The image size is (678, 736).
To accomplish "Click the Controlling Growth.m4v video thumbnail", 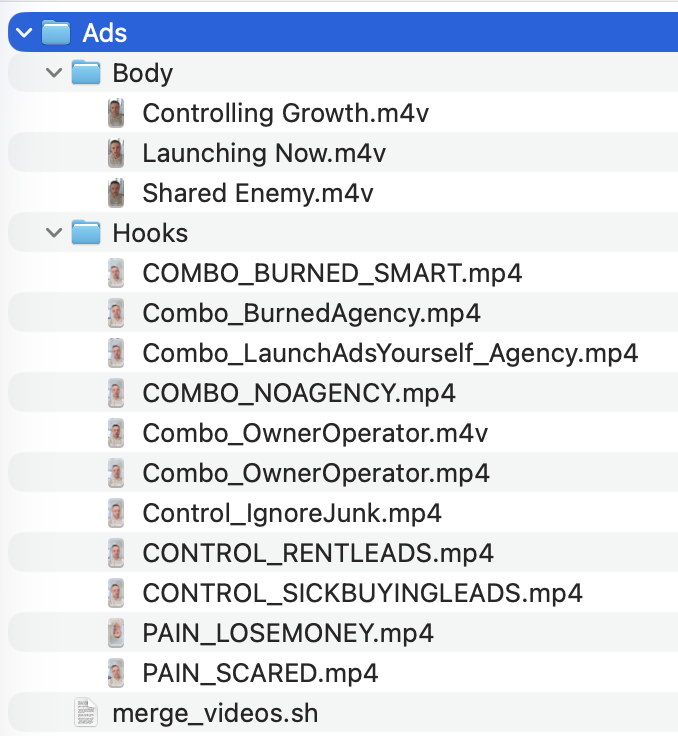I will coord(116,113).
